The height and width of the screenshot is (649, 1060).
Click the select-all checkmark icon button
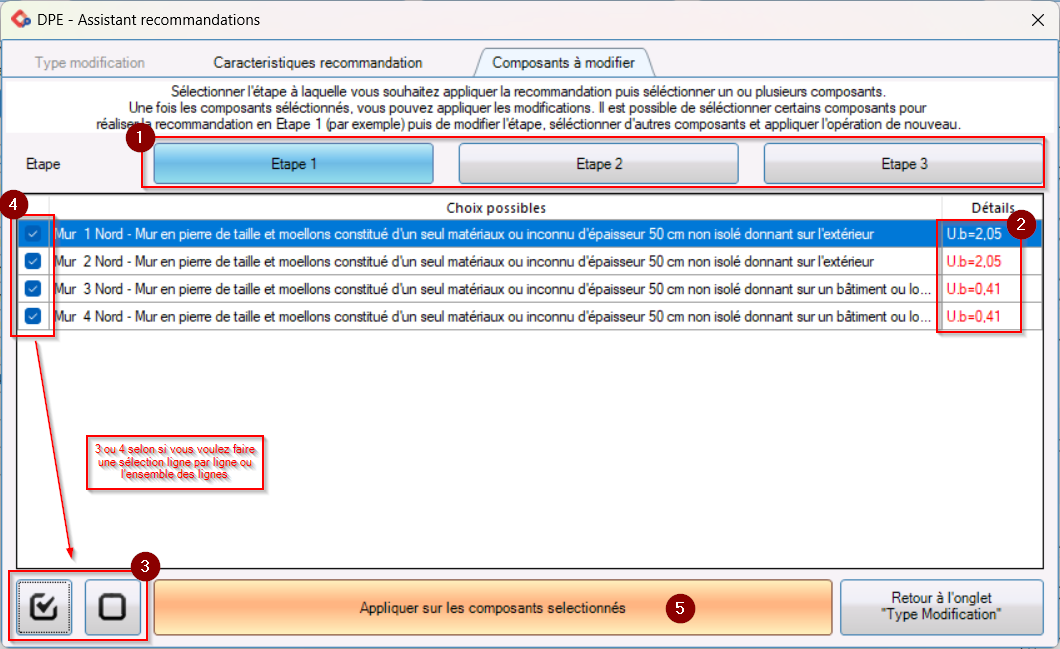point(44,606)
